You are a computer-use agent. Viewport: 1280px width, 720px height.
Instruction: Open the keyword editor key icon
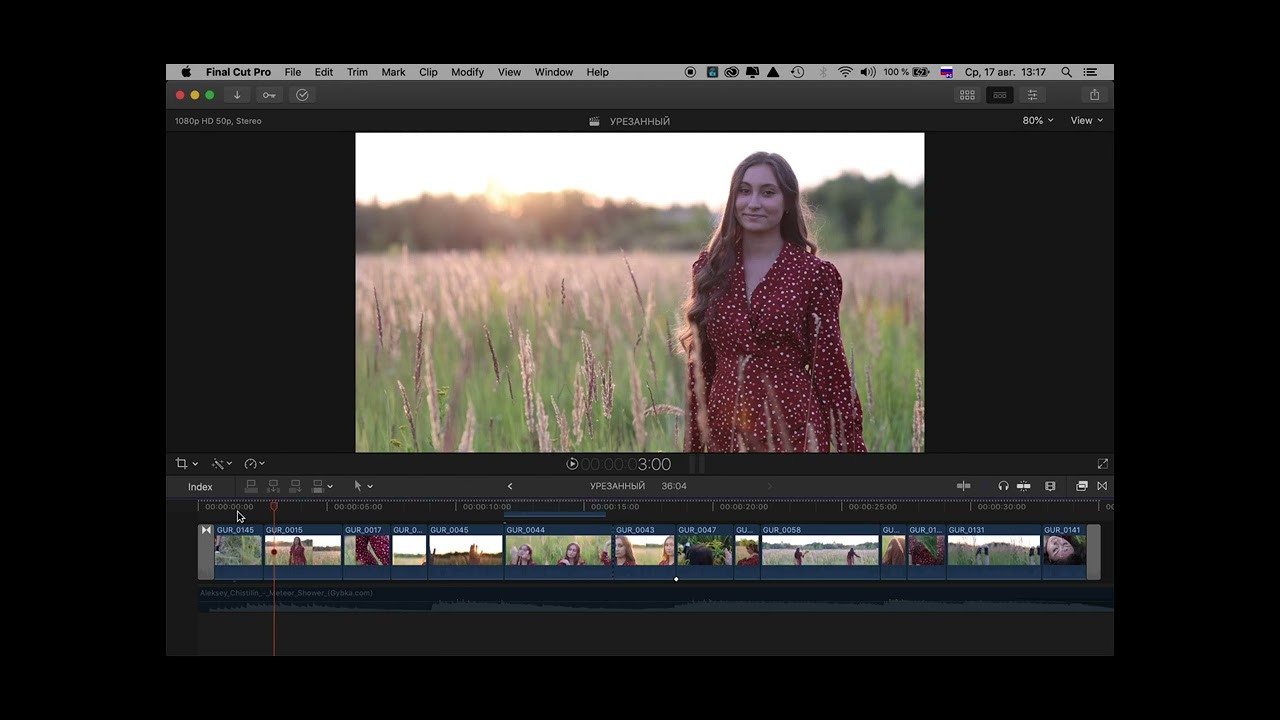(268, 95)
